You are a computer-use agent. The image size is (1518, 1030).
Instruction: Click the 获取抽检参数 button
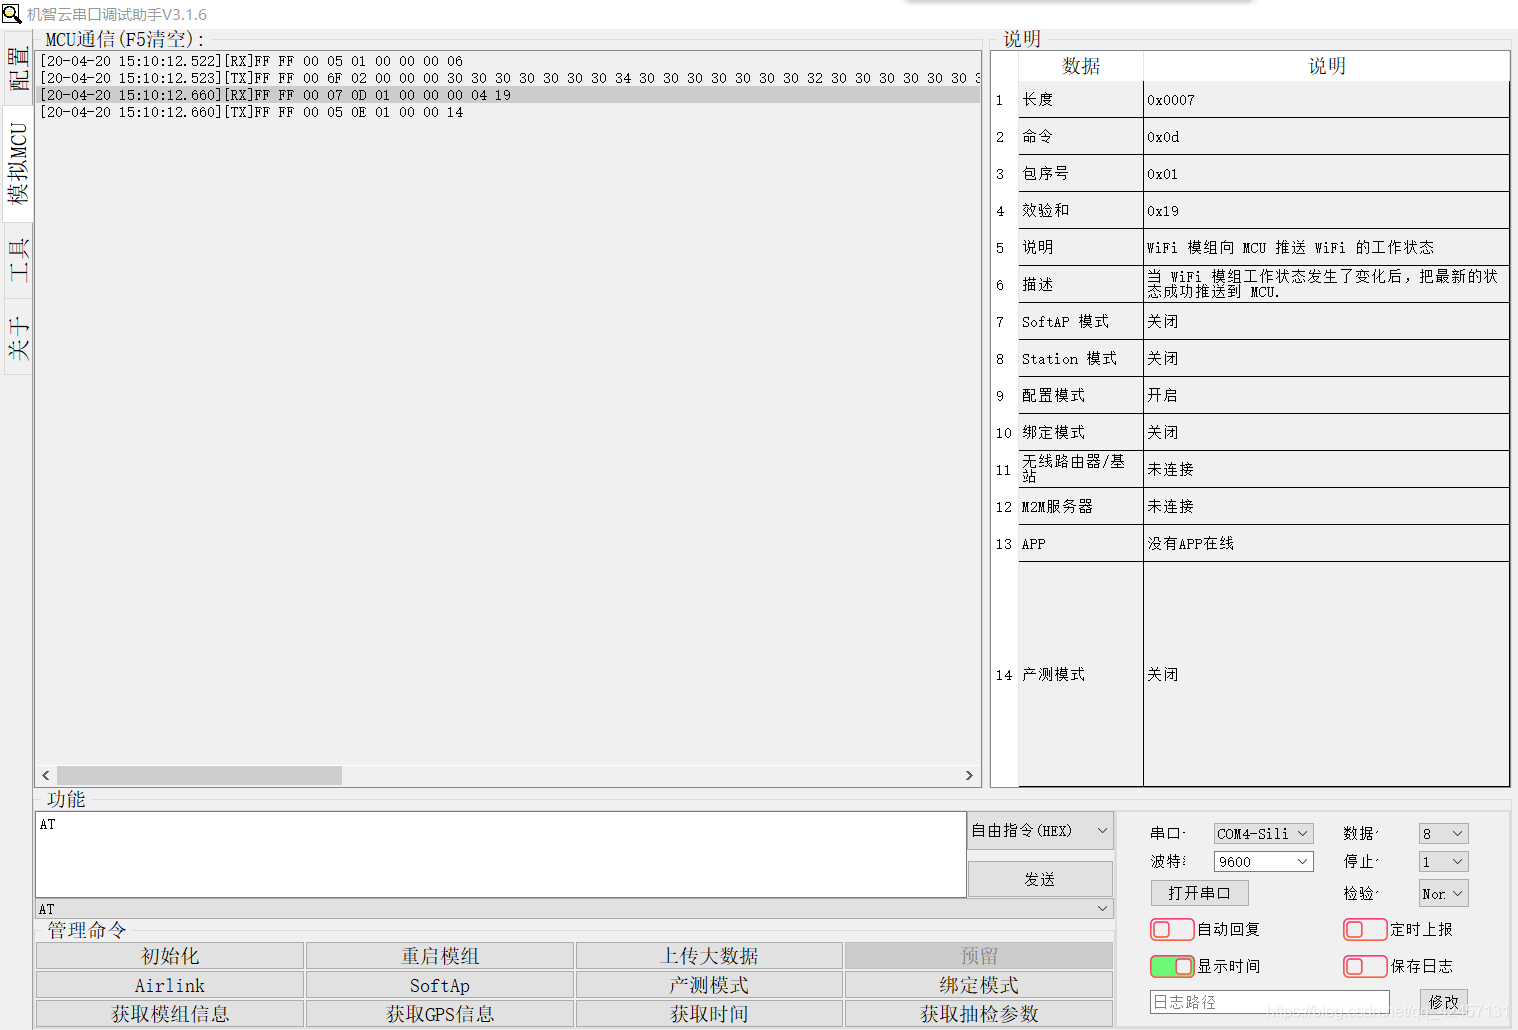tap(979, 1014)
